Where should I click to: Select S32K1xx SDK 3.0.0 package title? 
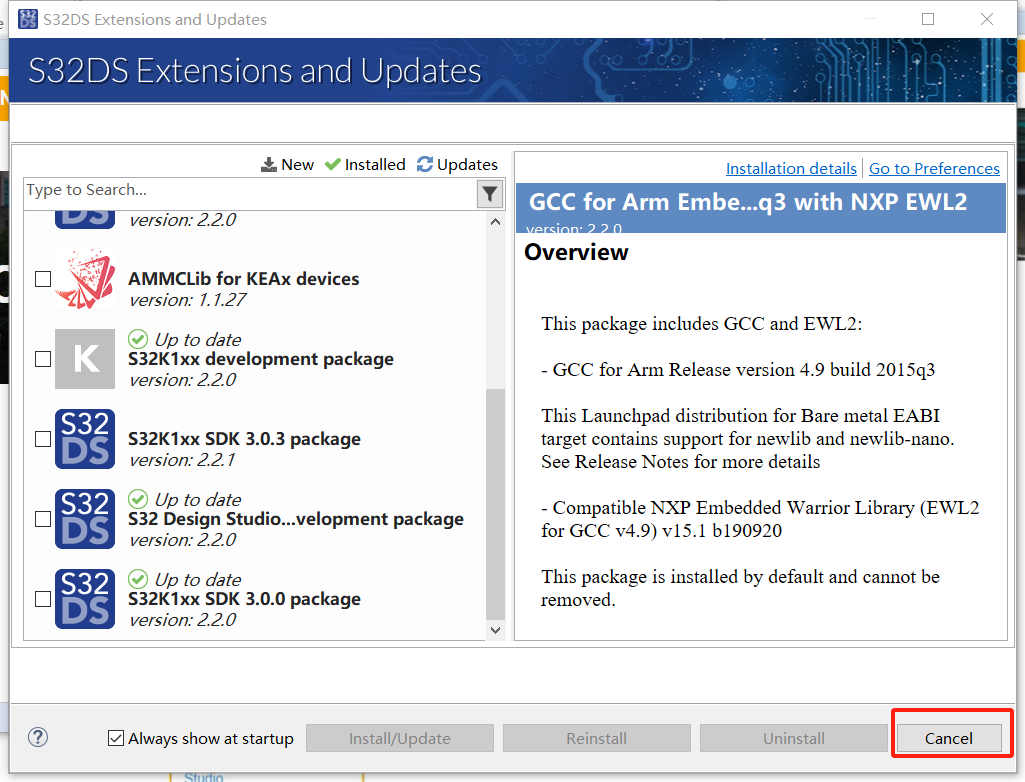coord(244,599)
